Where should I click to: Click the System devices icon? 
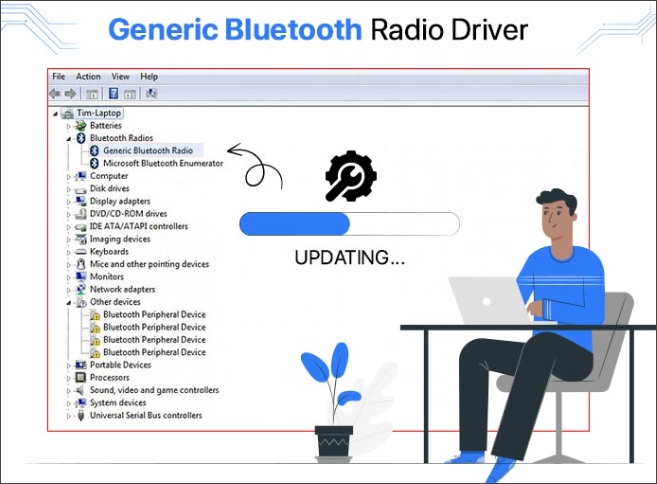tap(80, 403)
